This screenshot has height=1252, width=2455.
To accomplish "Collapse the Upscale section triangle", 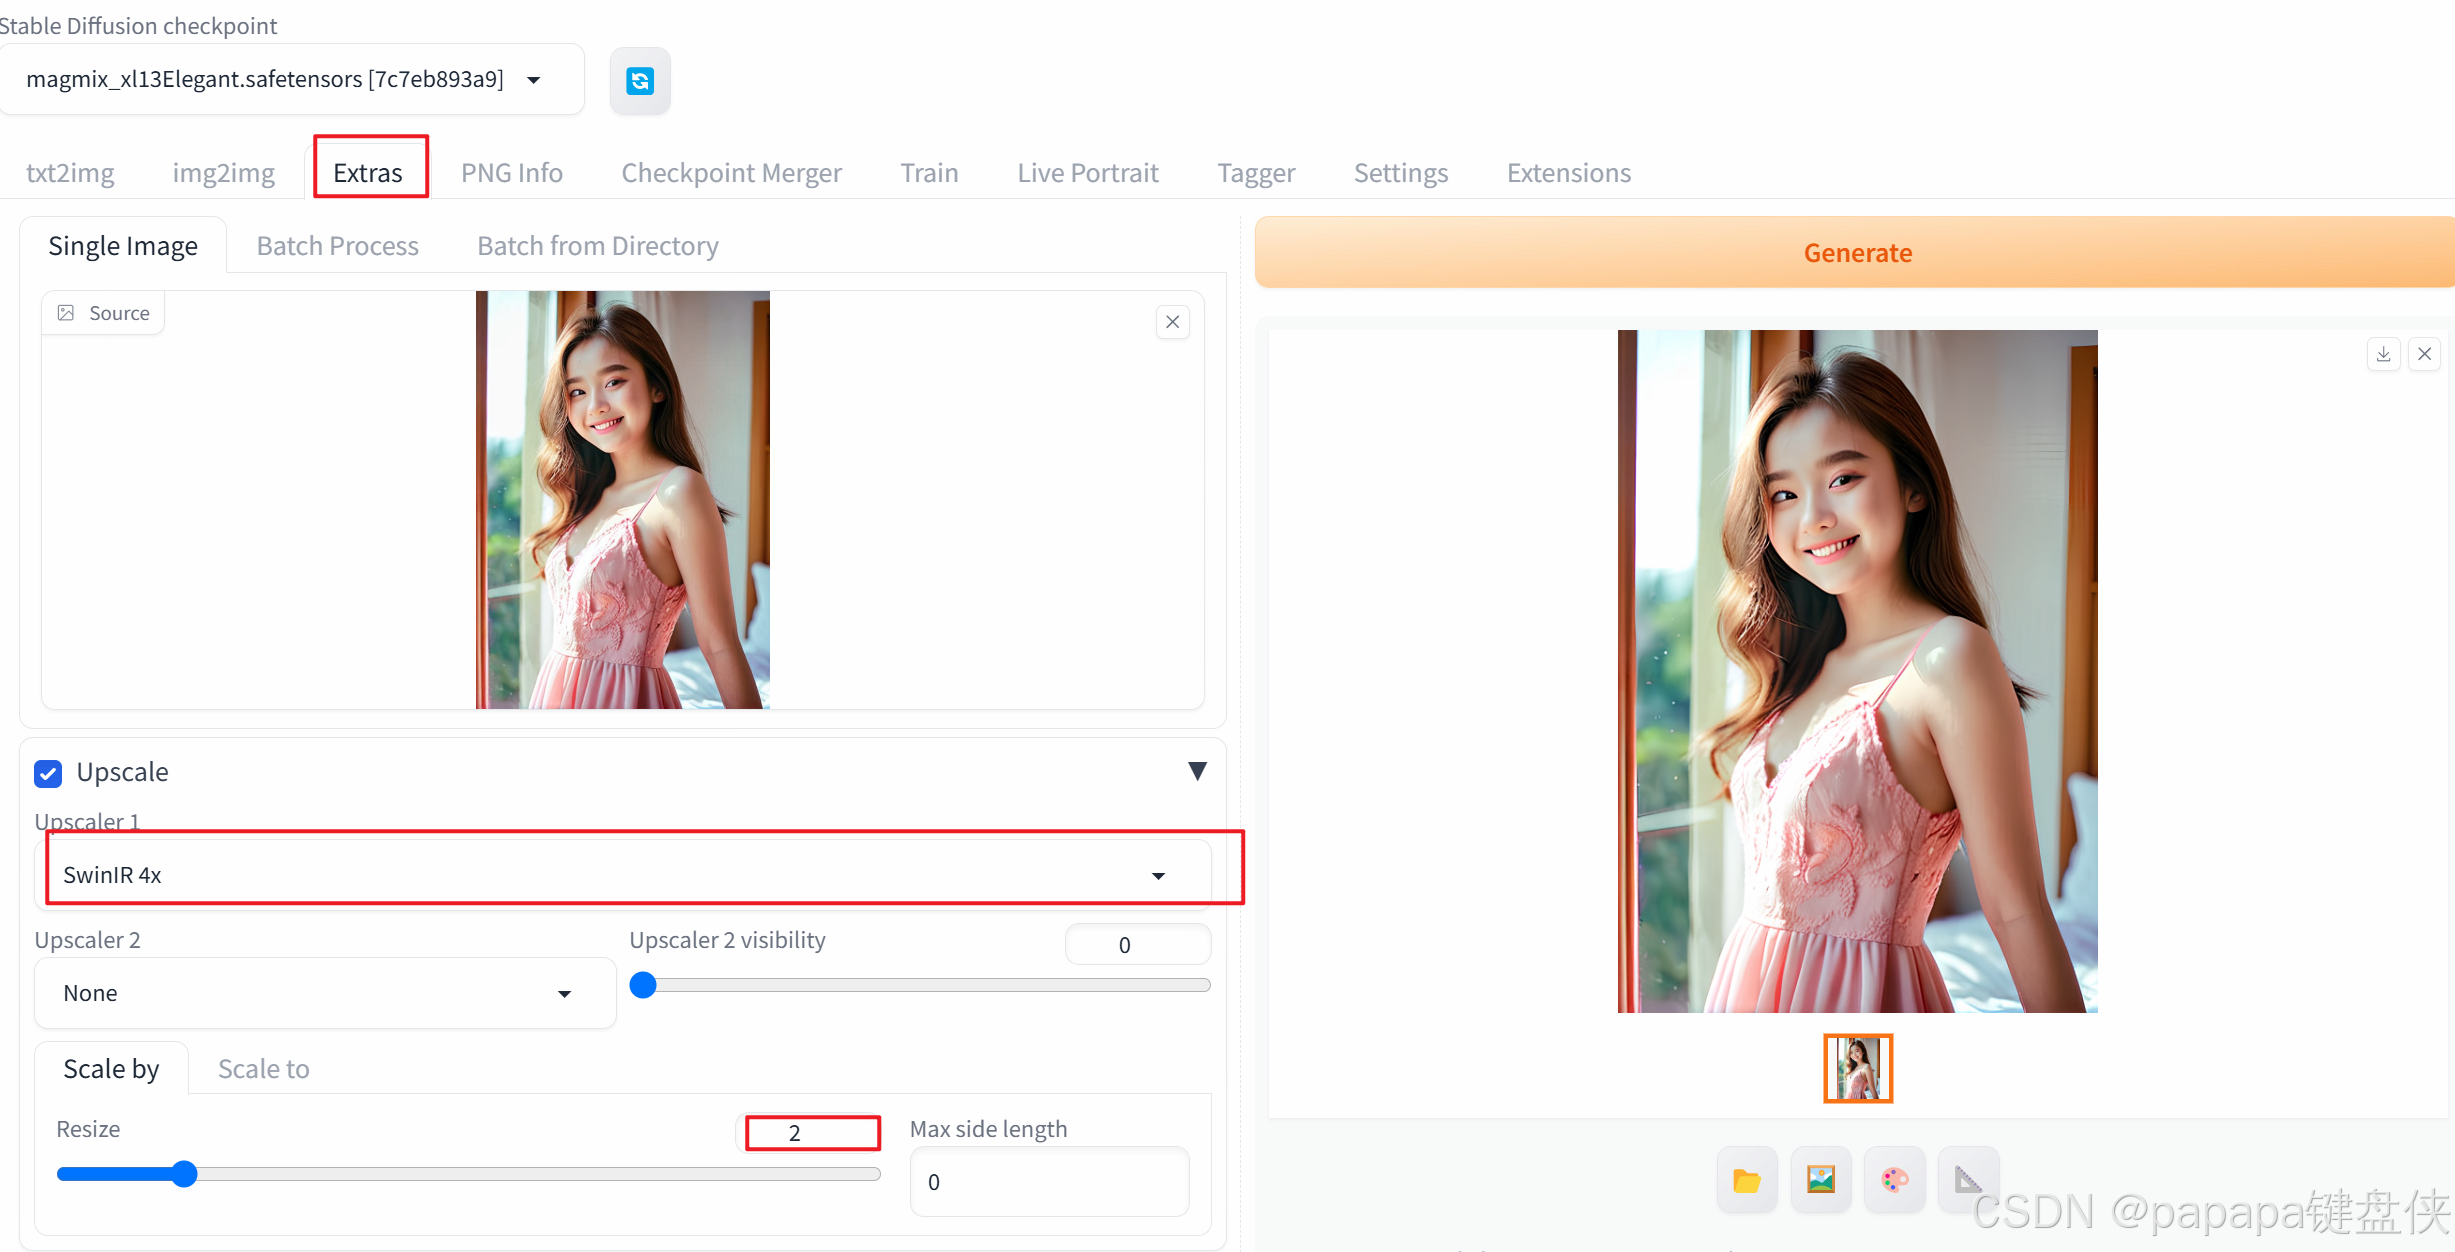I will (x=1197, y=771).
